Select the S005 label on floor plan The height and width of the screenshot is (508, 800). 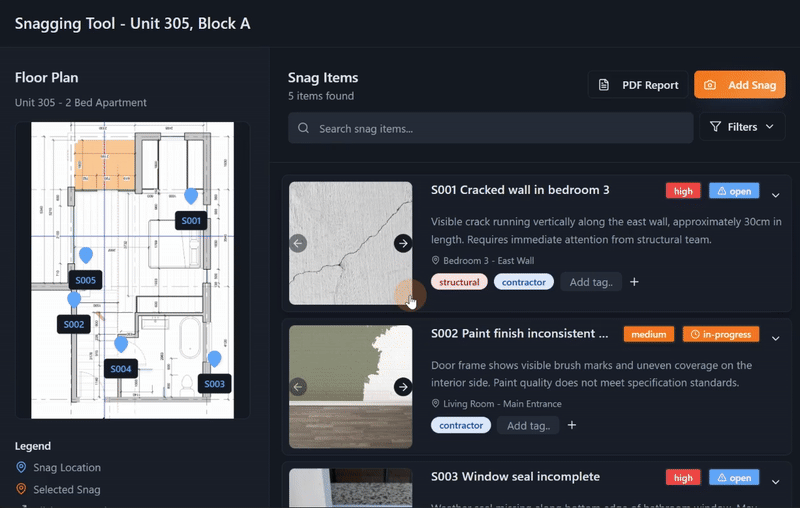click(x=85, y=280)
